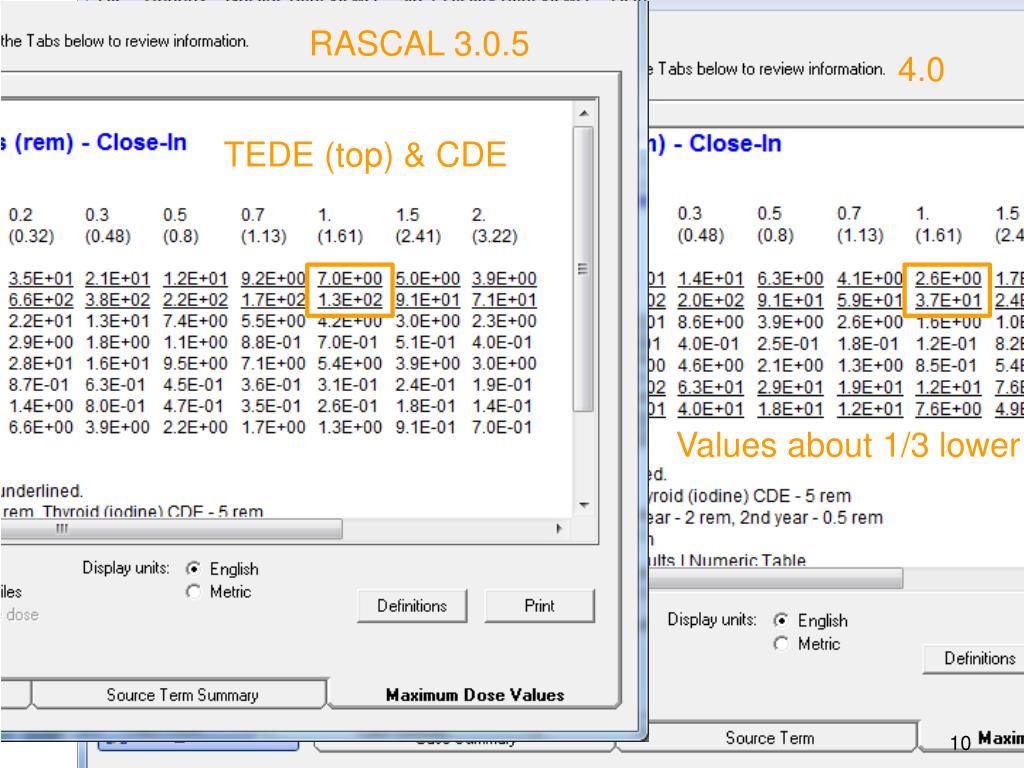Screen dimensions: 1024x768
Task: Click the 6.6E+00 value in 3.0.5 table
Action: click(x=40, y=427)
